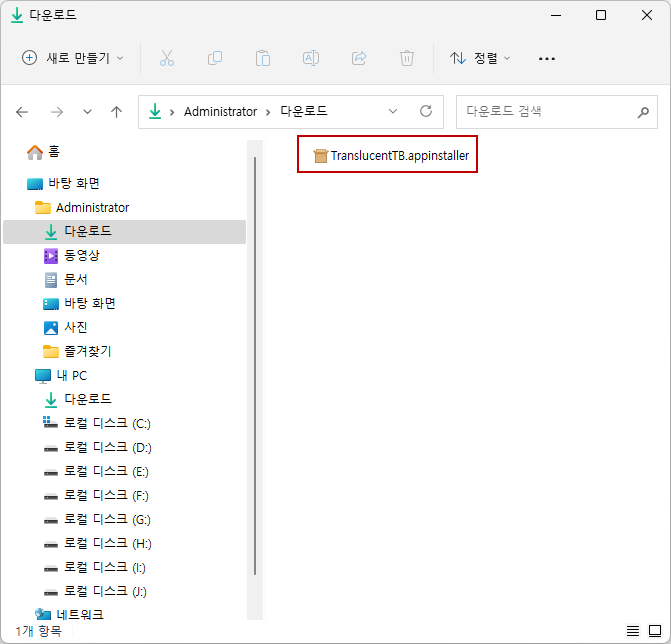Click the 다운로드 검색 search field
Image resolution: width=671 pixels, height=644 pixels.
(x=557, y=112)
